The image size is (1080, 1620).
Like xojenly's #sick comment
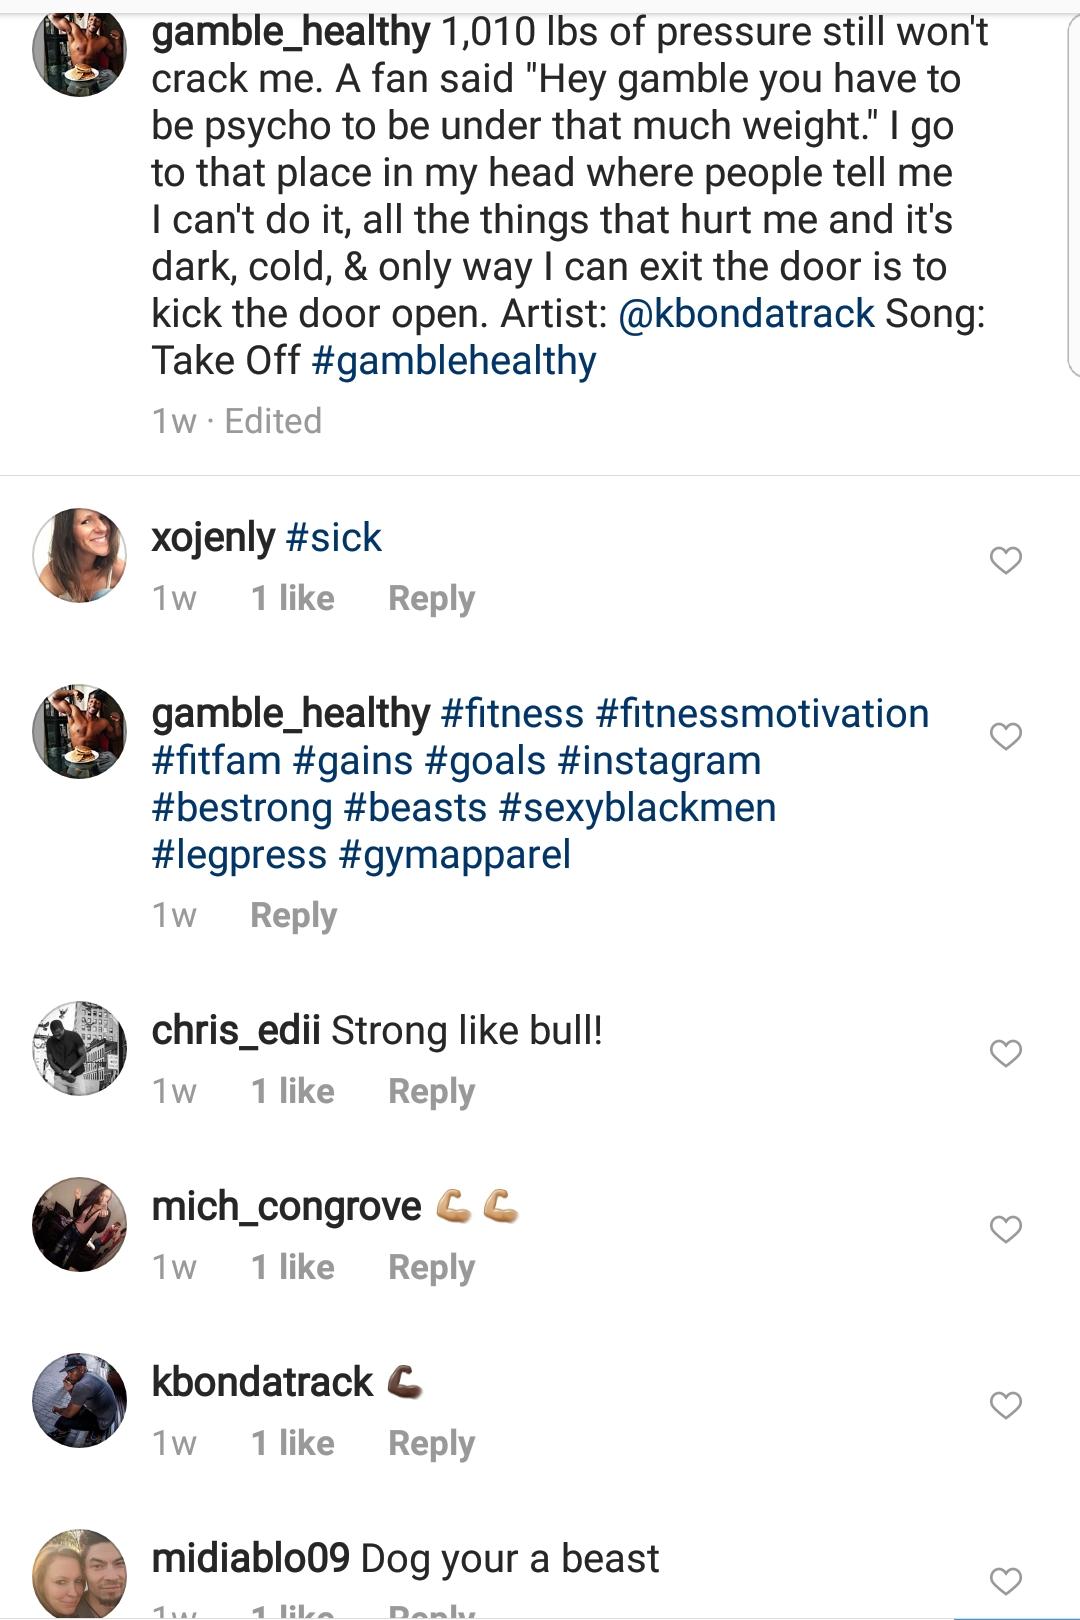click(1005, 560)
